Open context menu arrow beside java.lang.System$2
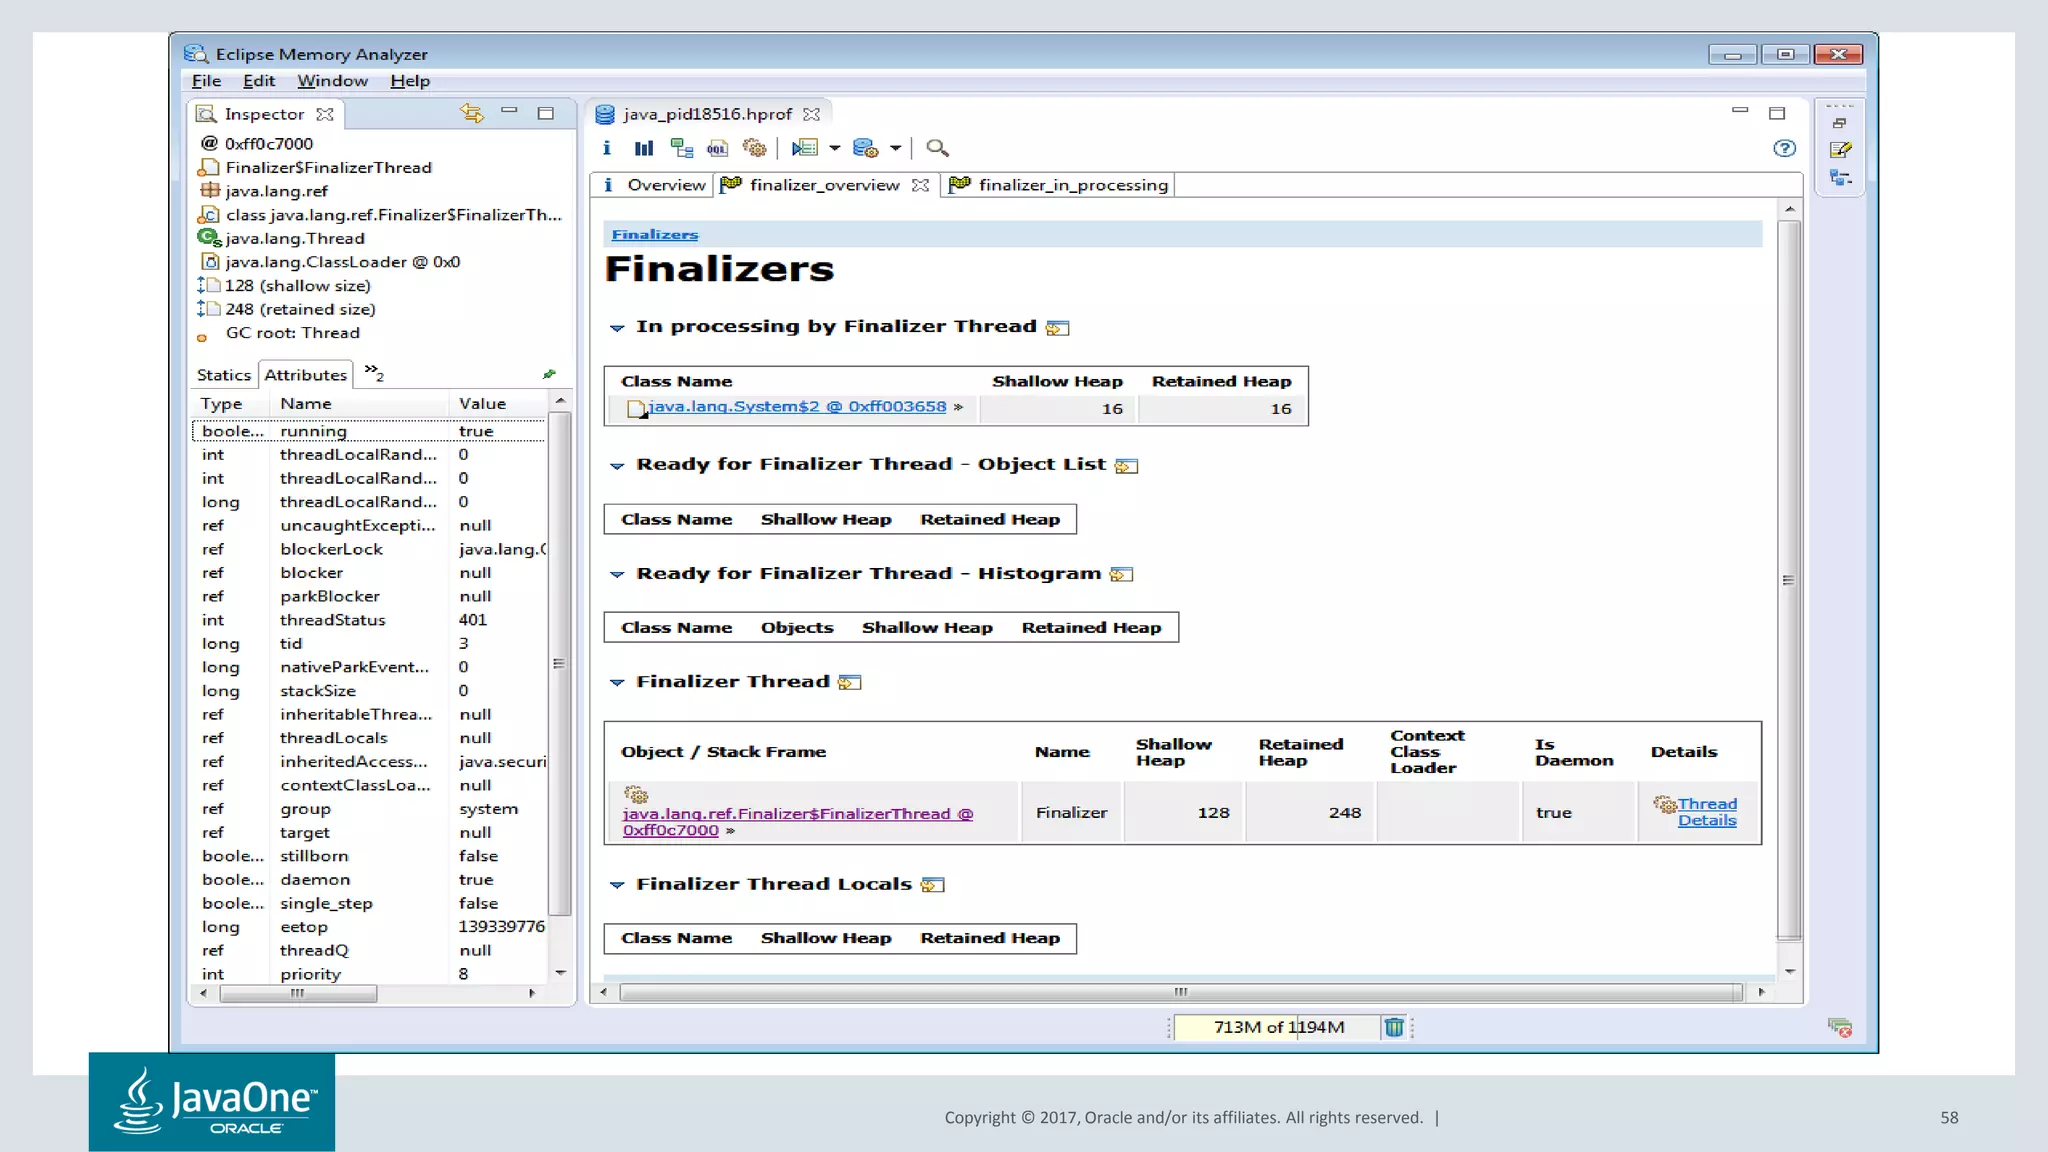This screenshot has height=1152, width=2048. point(958,407)
